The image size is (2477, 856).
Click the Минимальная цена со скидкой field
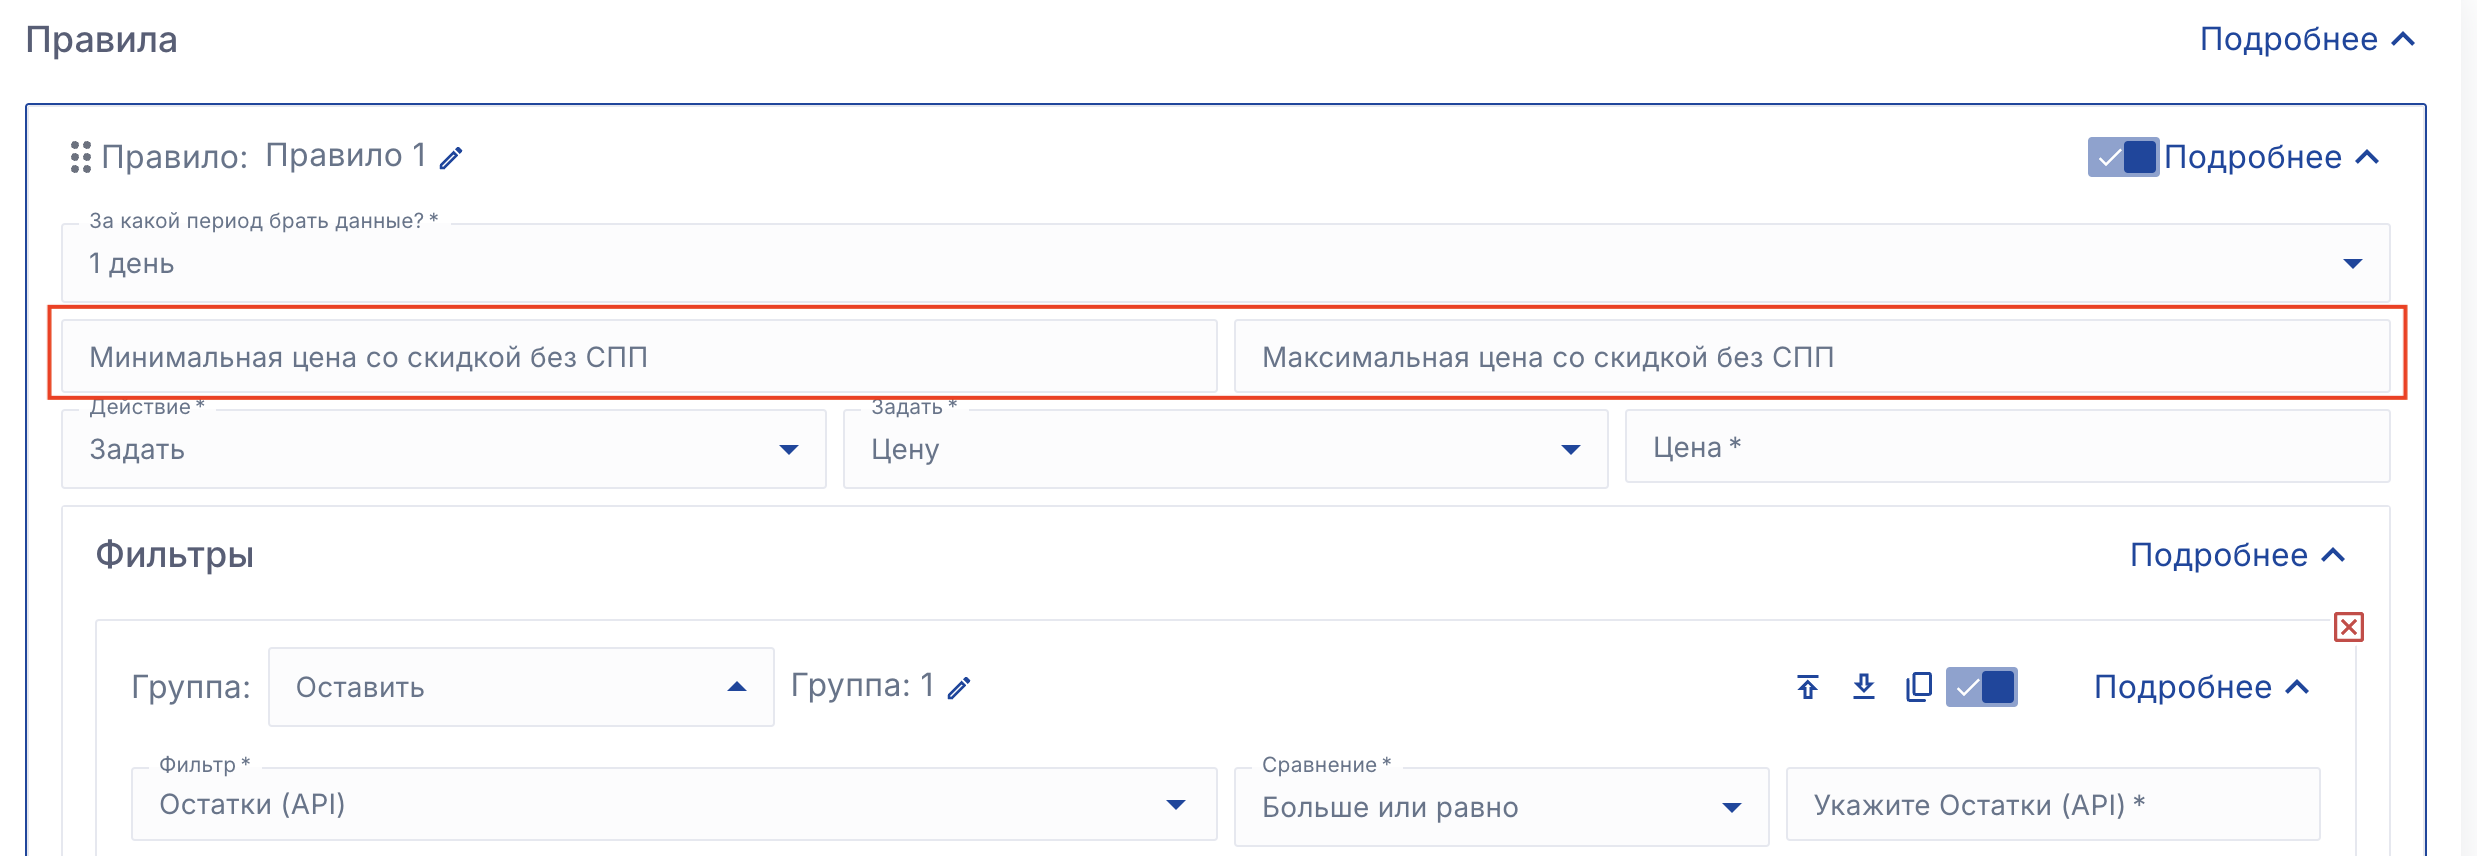pos(638,357)
